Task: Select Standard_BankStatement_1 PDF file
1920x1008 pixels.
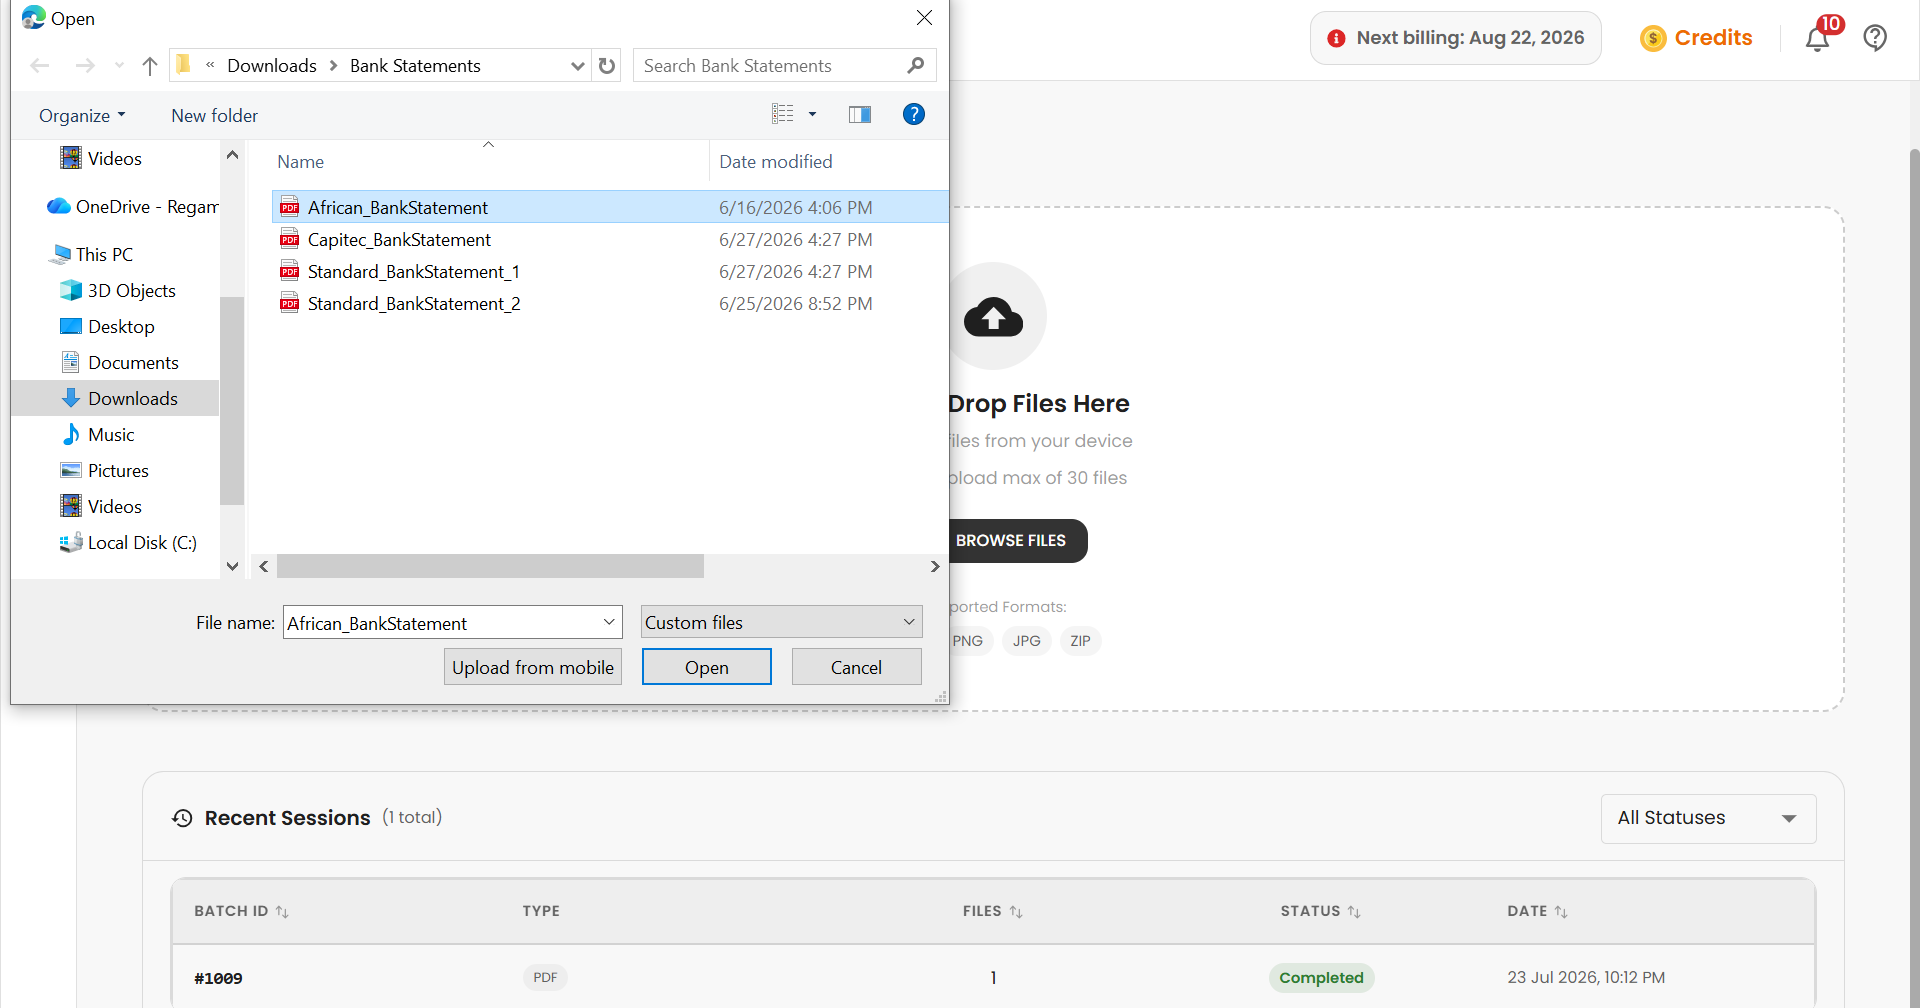Action: point(609,272)
